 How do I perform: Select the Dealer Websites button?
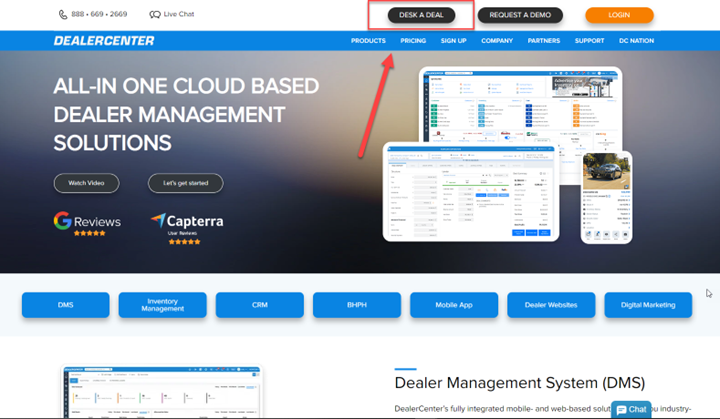[x=551, y=305]
